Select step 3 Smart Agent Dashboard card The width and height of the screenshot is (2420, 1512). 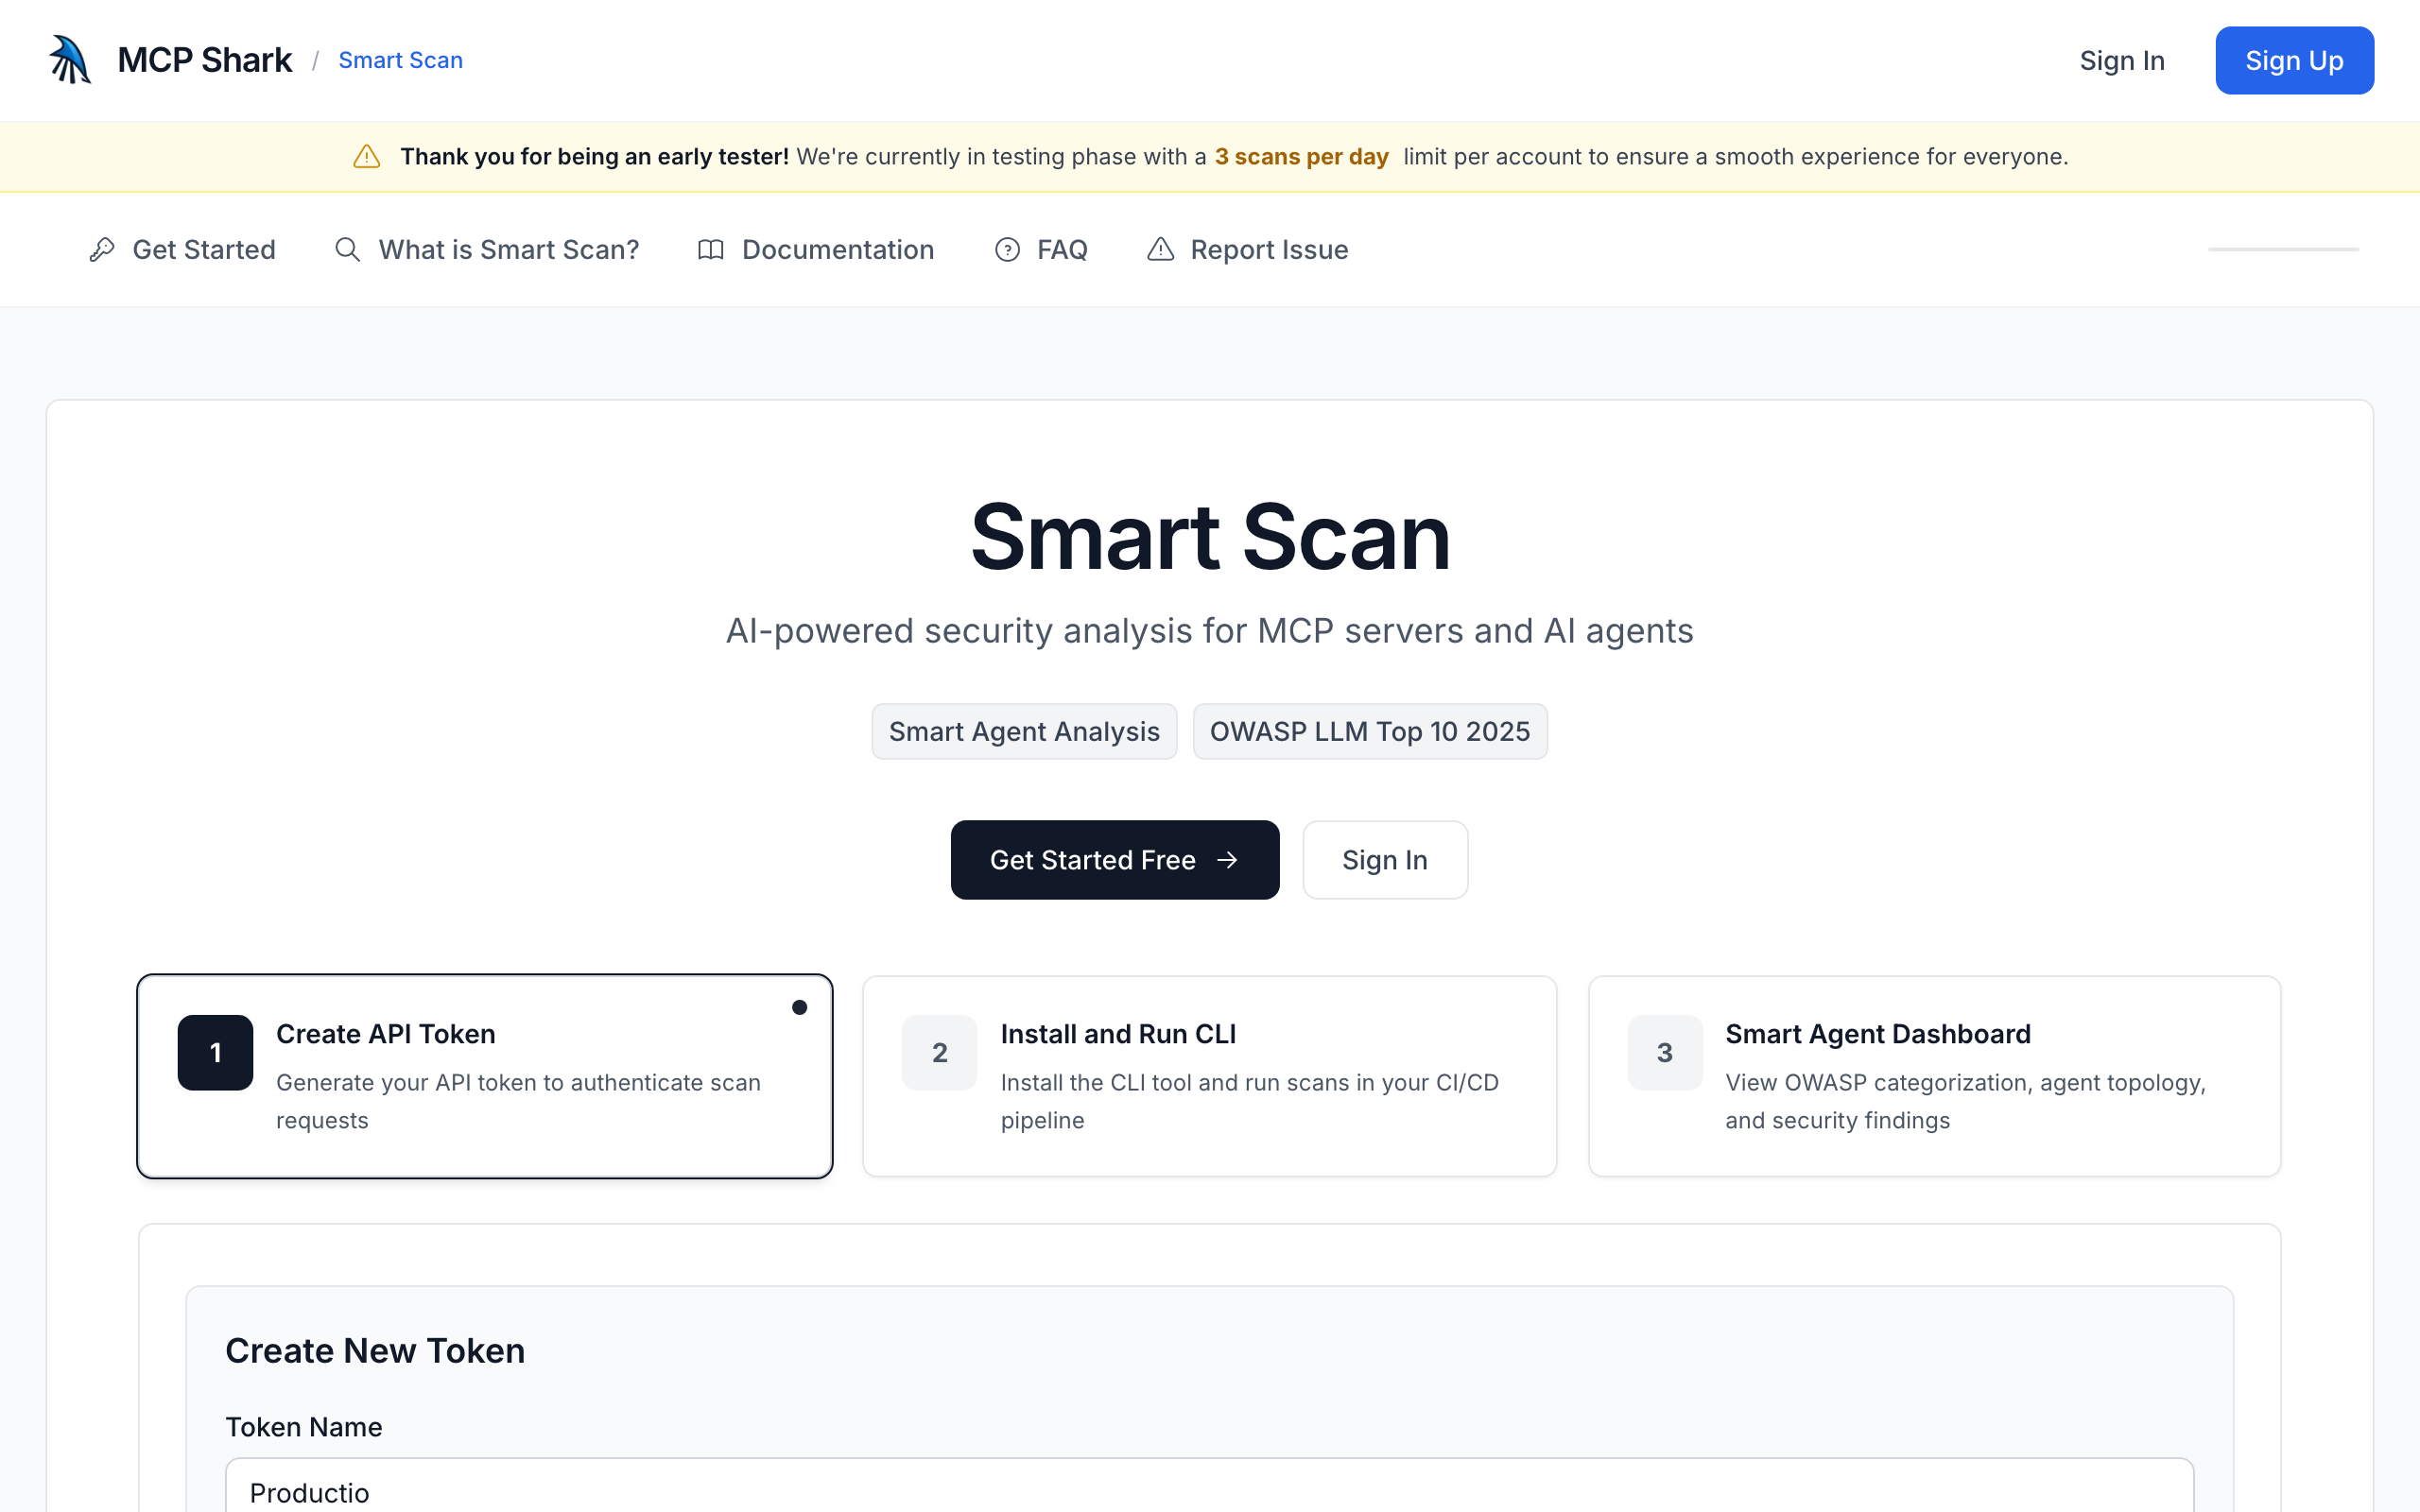coord(1934,1076)
